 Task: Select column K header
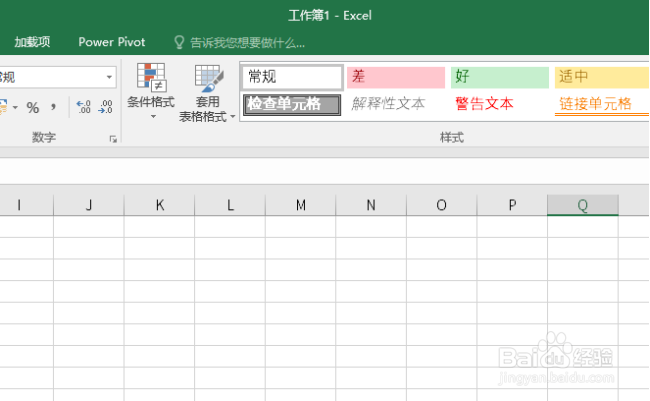coord(160,205)
